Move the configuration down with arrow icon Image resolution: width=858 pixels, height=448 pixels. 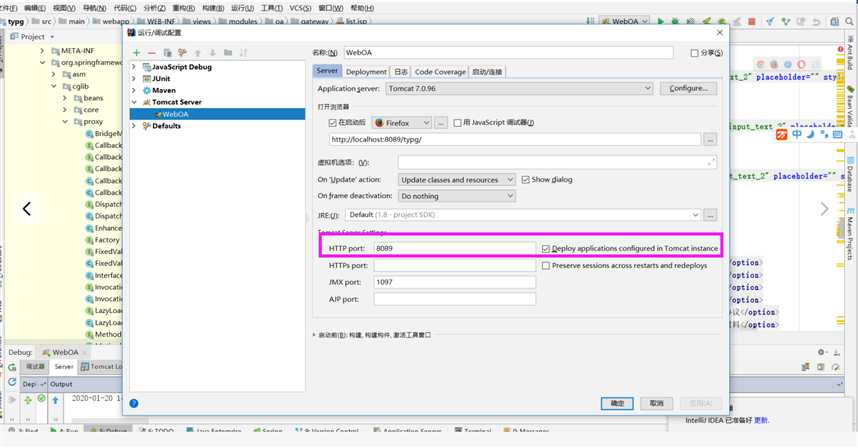point(212,53)
